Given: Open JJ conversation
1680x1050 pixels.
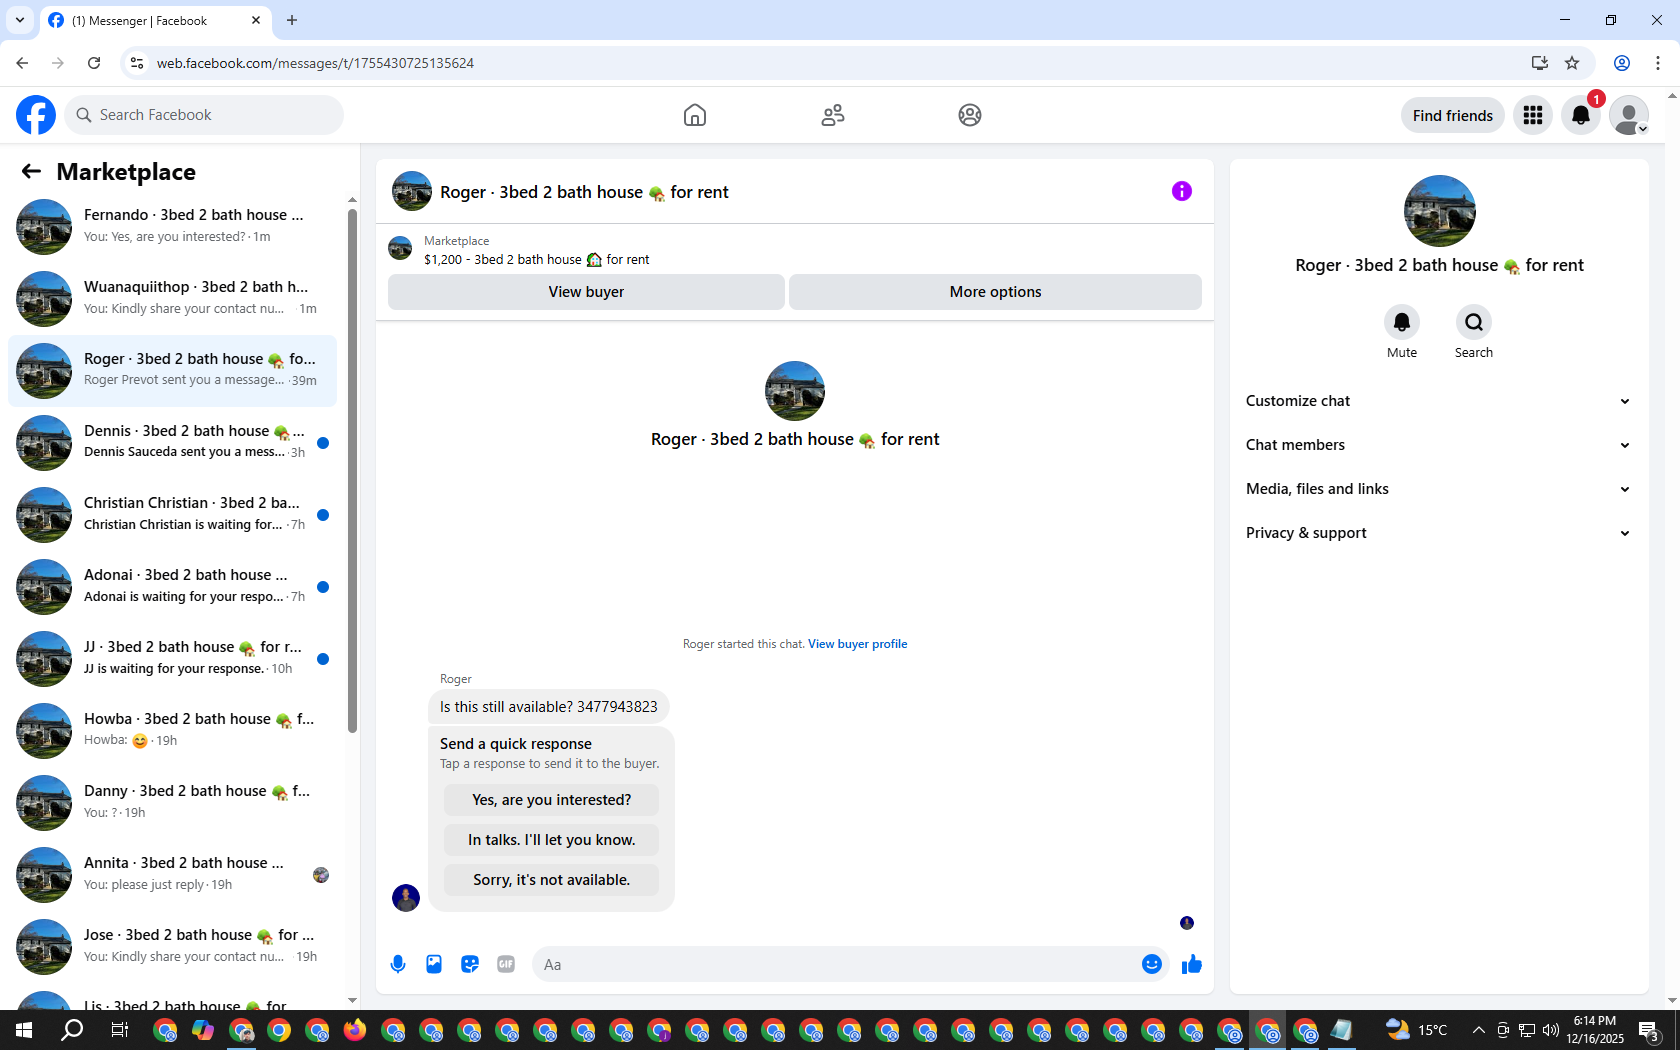Looking at the screenshot, I should click(x=172, y=658).
